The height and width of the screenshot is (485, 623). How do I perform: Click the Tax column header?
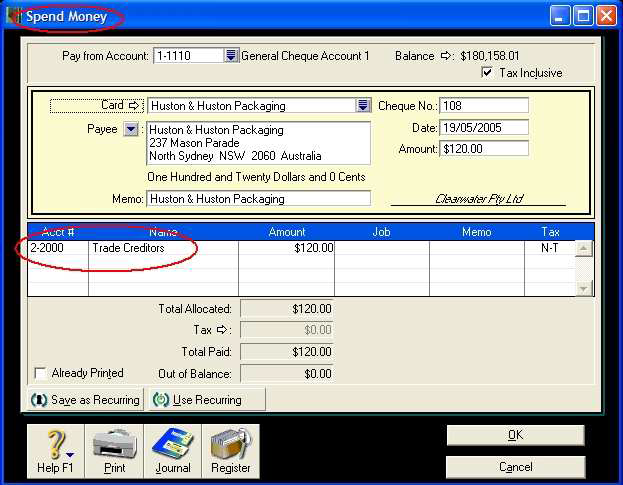pos(550,232)
